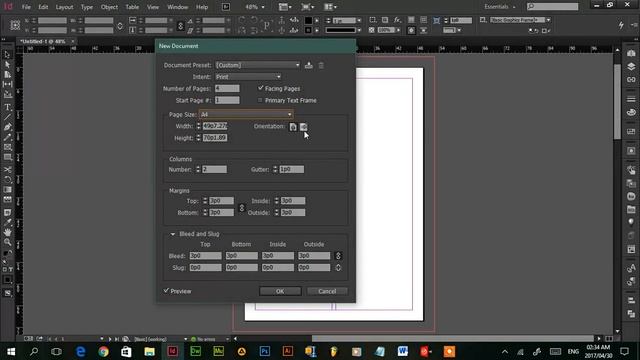The image size is (640, 360).
Task: Select the Hand tool
Action: 7,232
